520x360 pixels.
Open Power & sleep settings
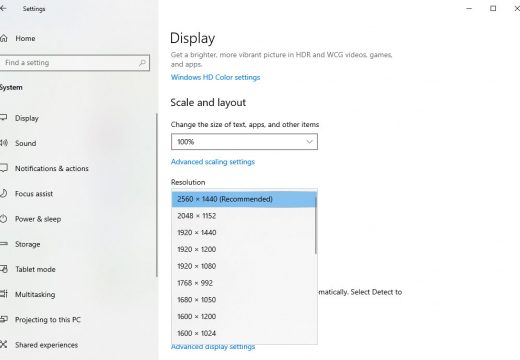pyautogui.click(x=38, y=219)
